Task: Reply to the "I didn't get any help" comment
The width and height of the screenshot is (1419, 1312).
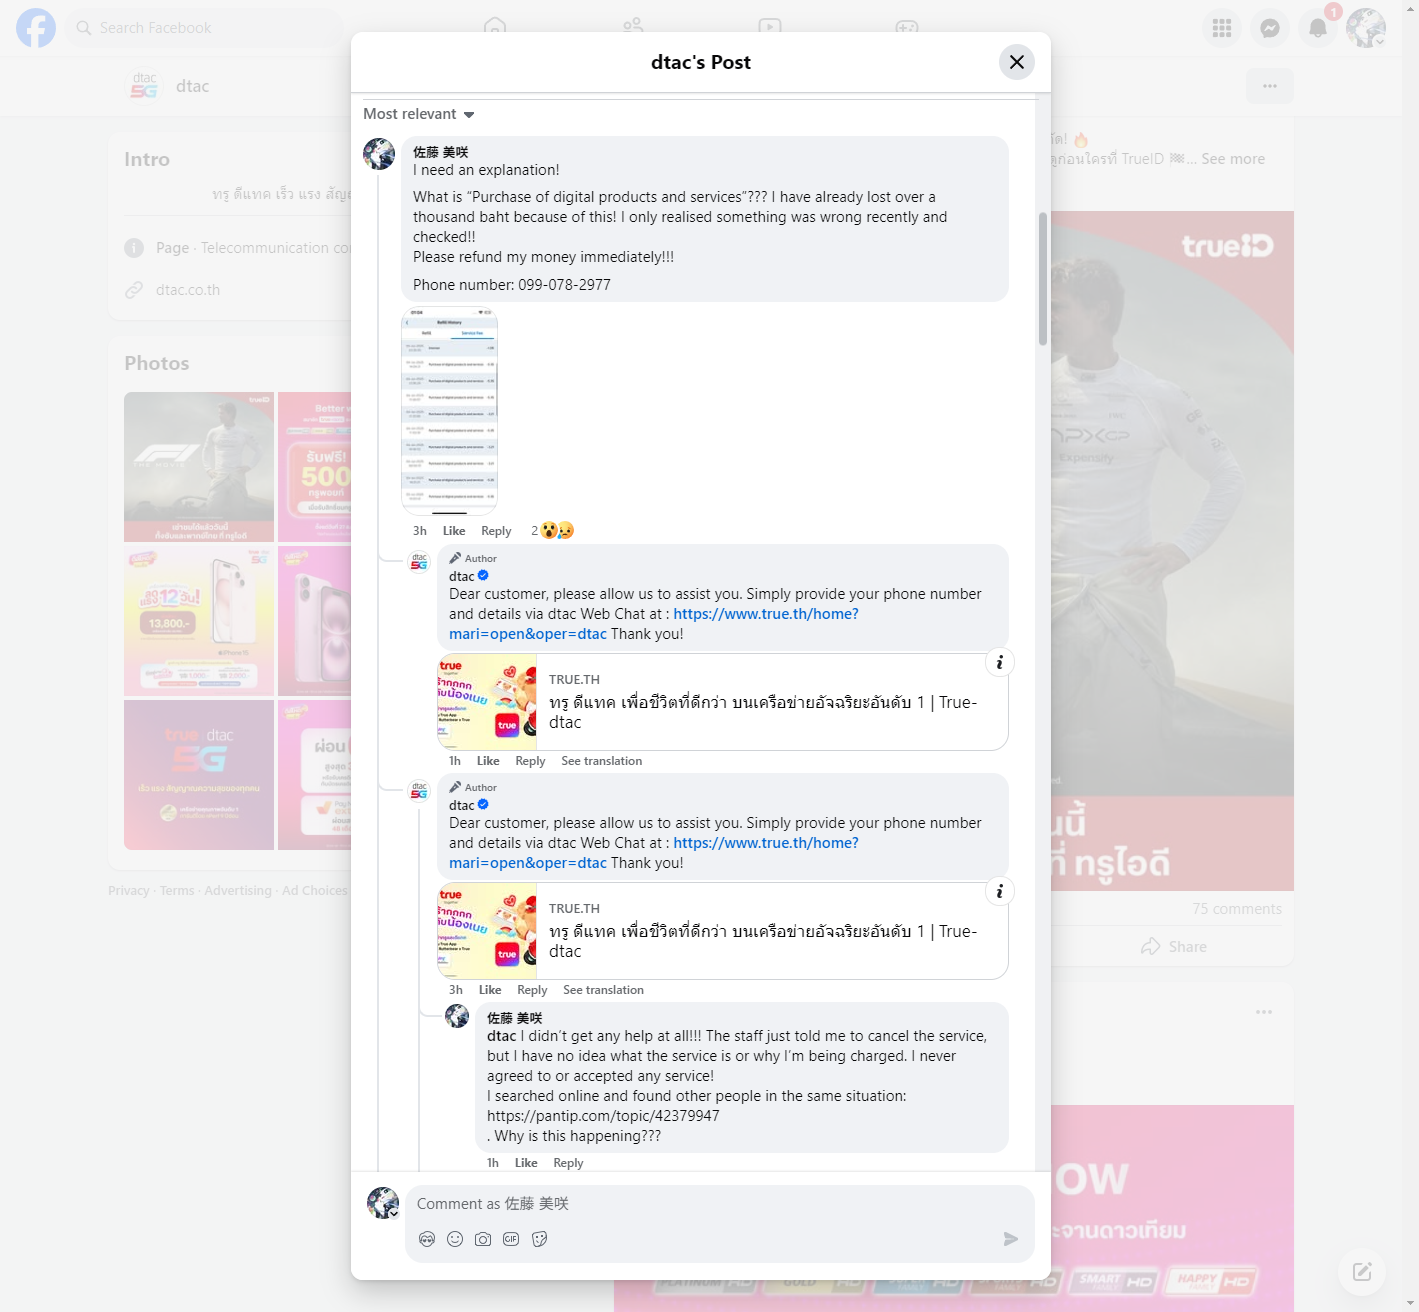Action: pyautogui.click(x=568, y=1163)
